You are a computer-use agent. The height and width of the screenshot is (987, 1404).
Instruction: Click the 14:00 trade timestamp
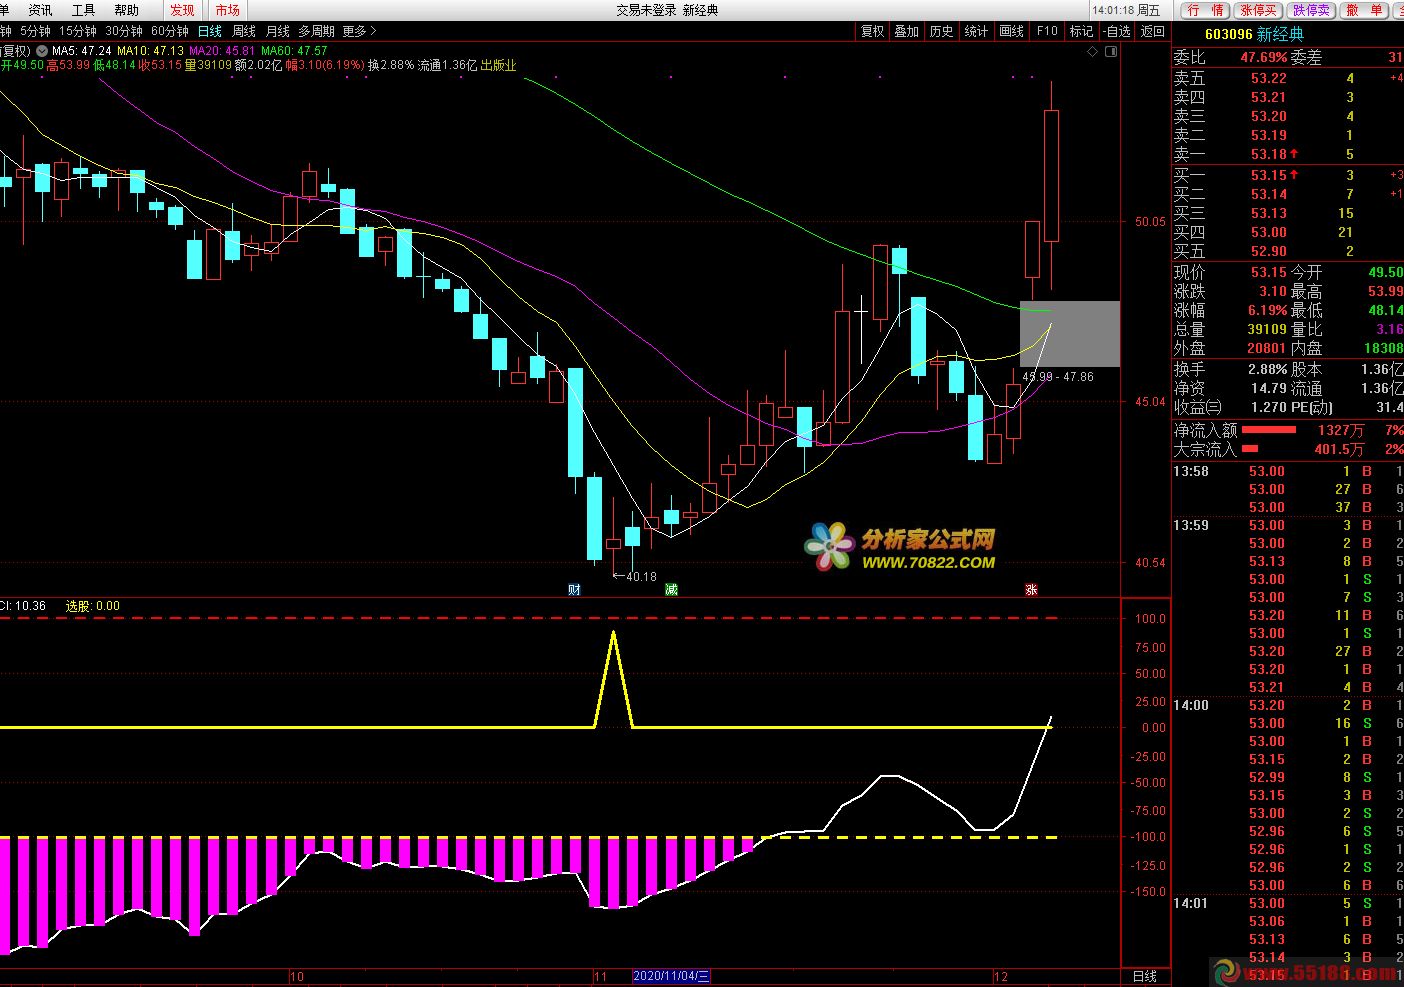[x=1190, y=705]
